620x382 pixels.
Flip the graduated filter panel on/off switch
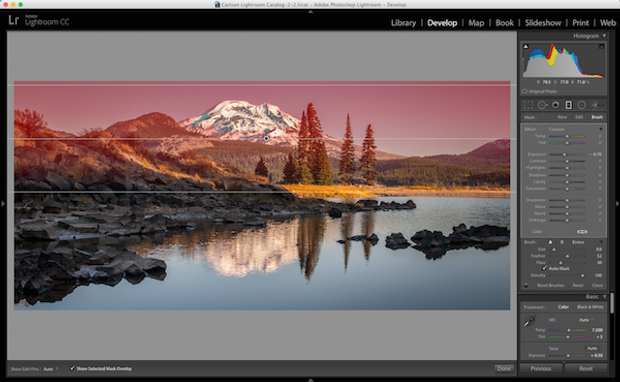(526, 285)
